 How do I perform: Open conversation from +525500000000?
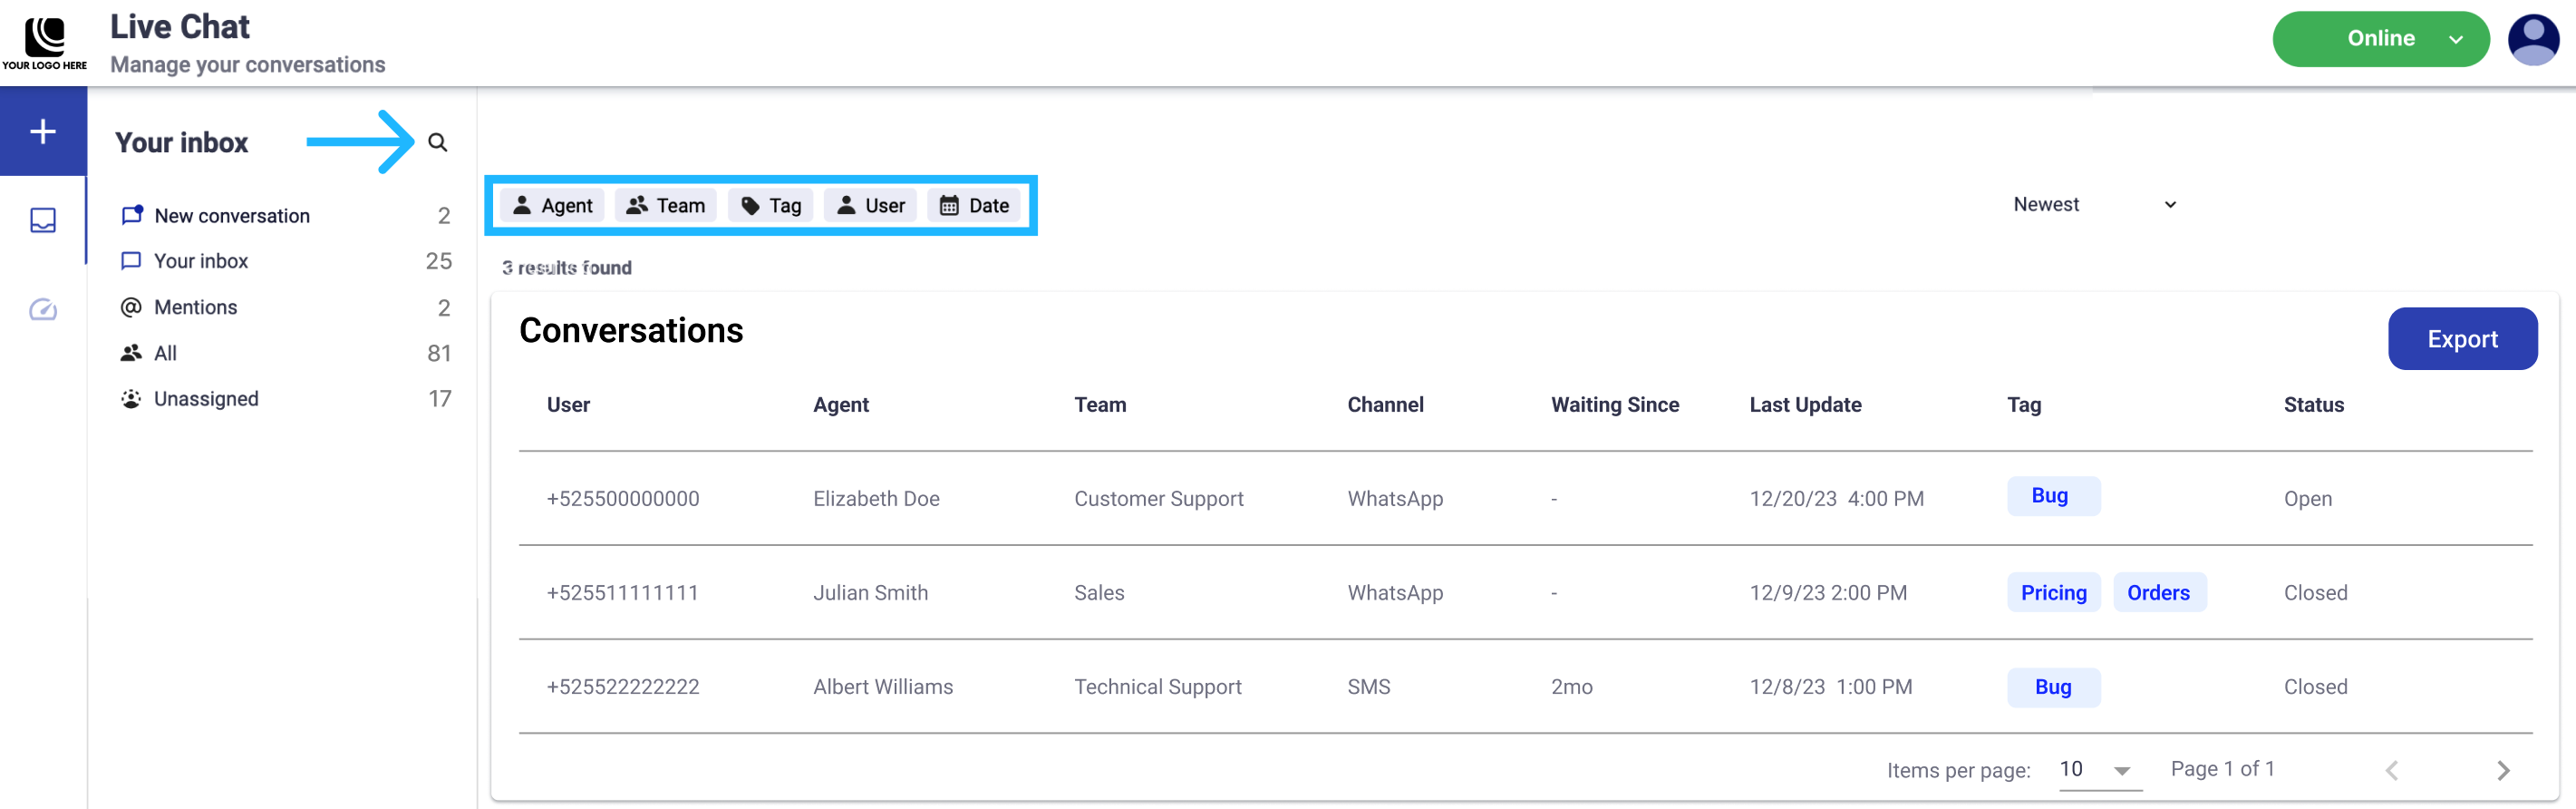622,498
